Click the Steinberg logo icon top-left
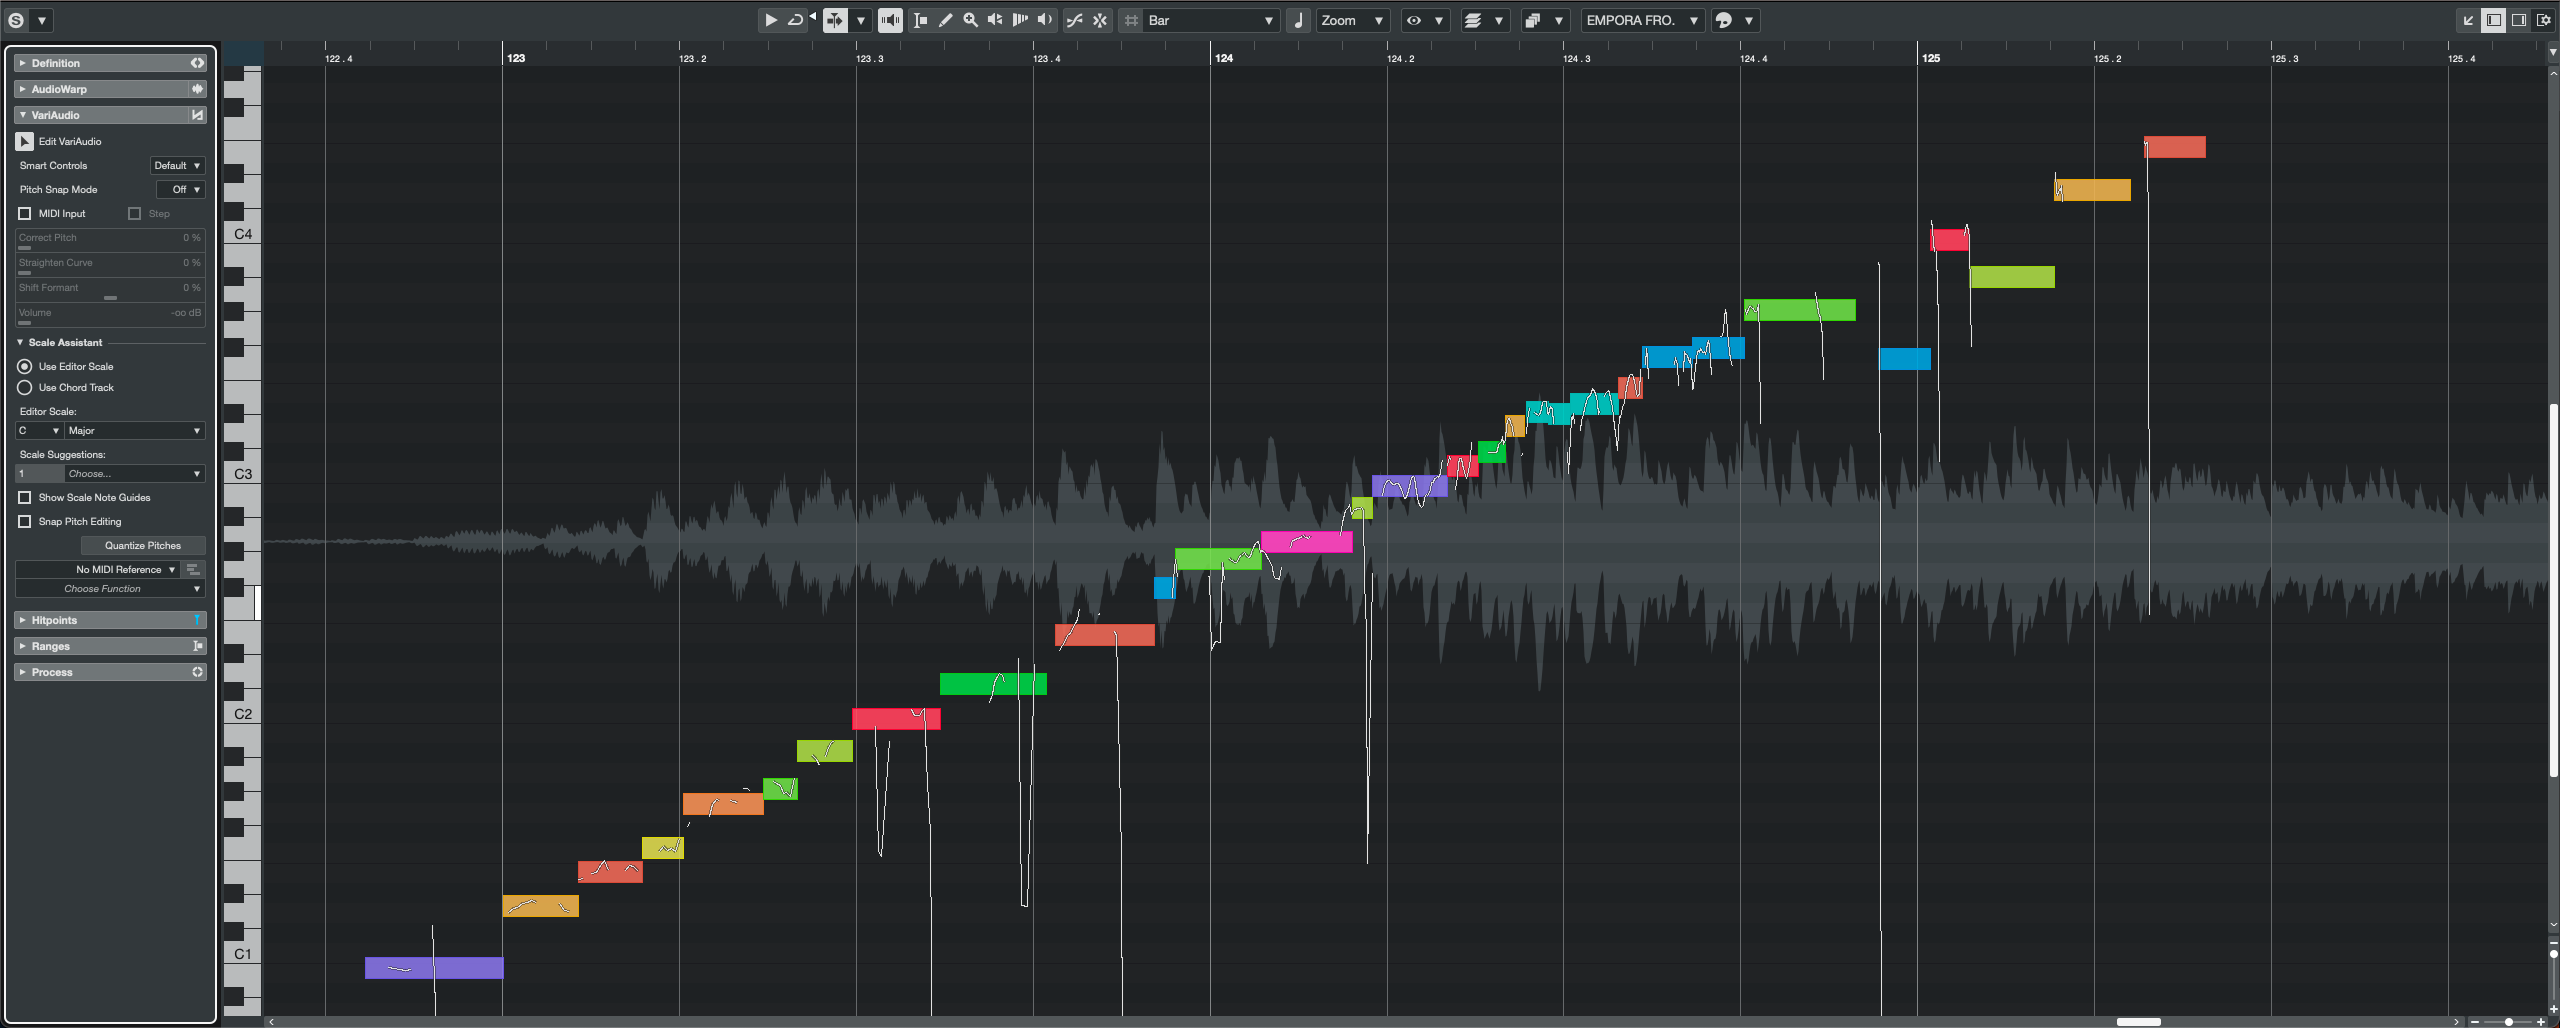 (x=16, y=20)
